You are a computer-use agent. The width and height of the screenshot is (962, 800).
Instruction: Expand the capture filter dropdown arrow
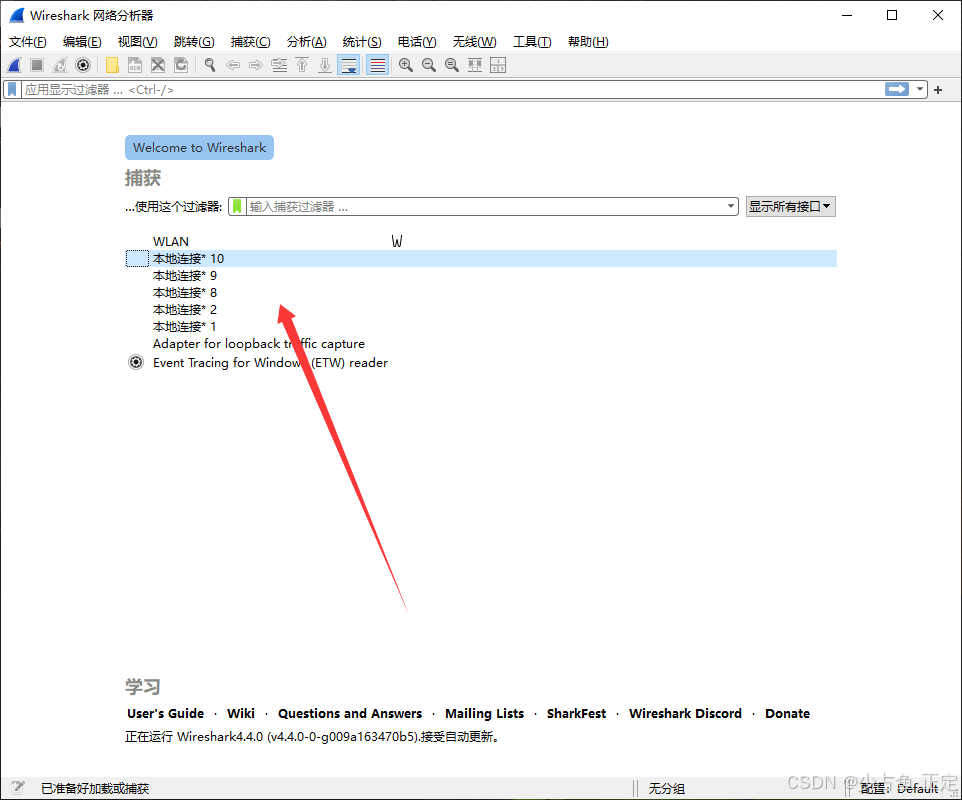point(731,207)
